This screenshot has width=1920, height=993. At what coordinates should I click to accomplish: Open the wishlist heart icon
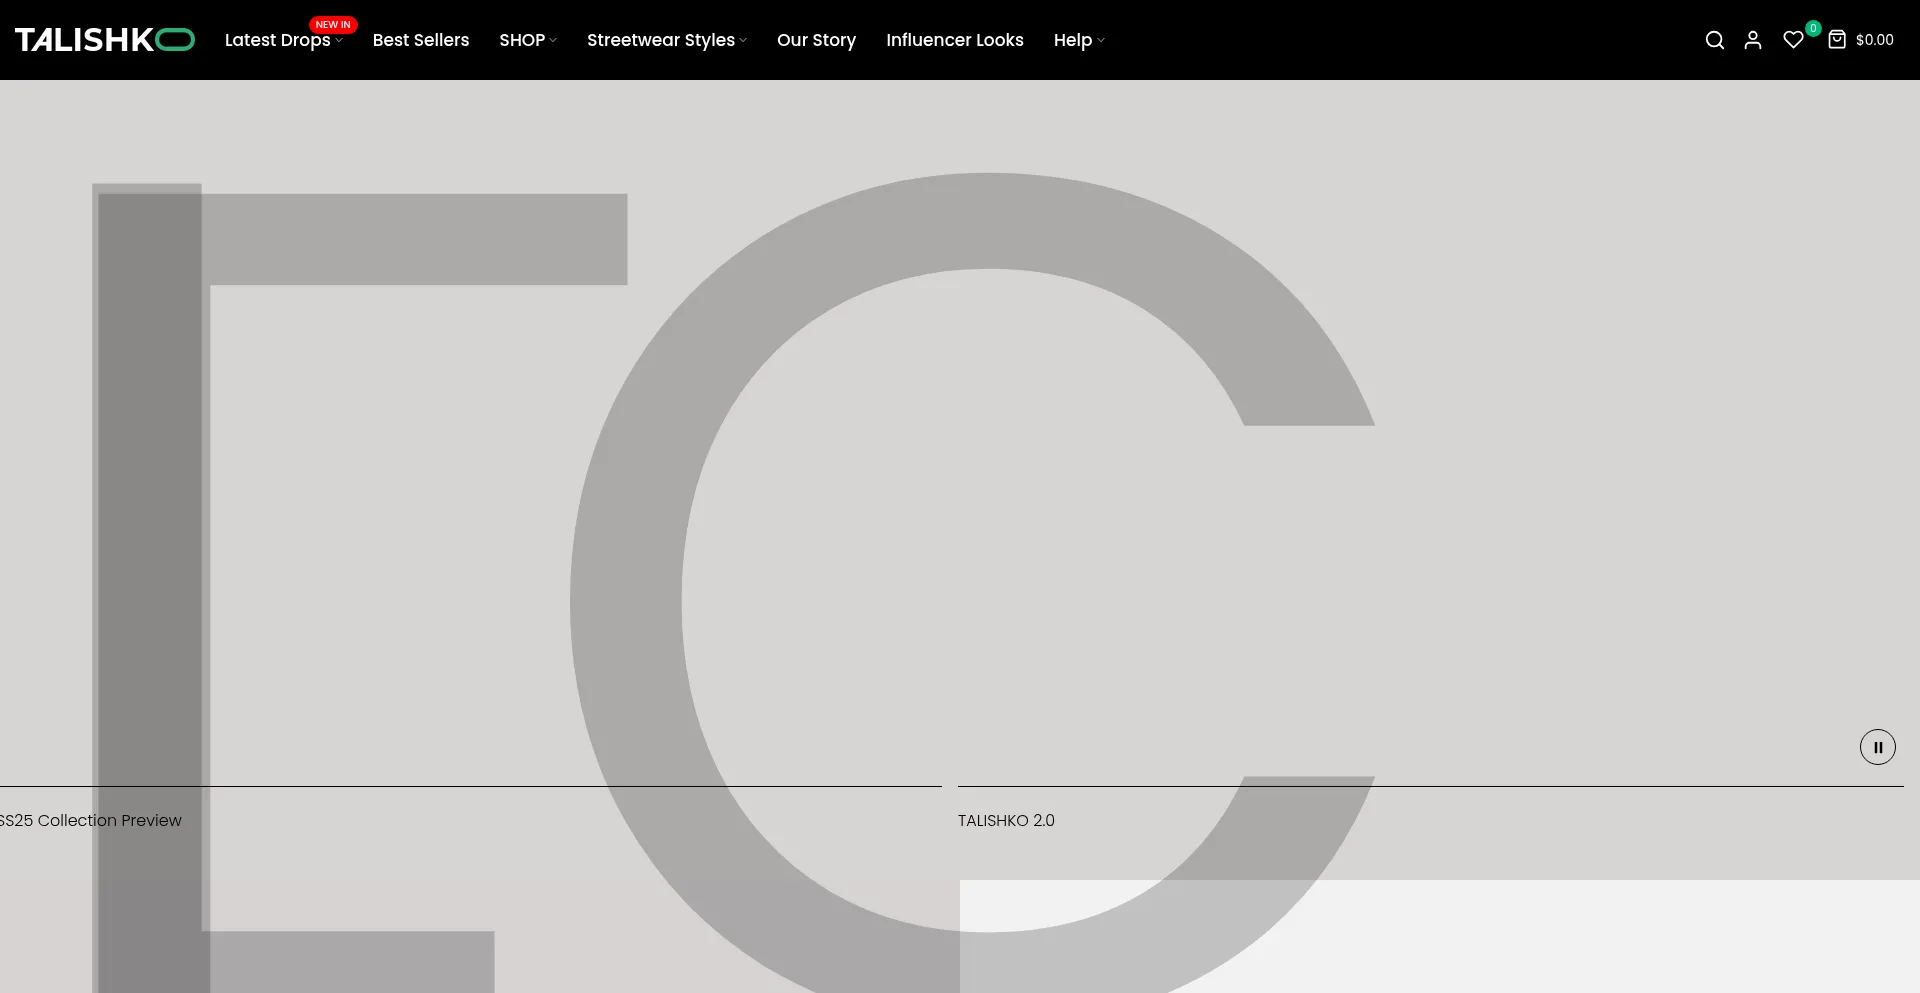(1793, 40)
